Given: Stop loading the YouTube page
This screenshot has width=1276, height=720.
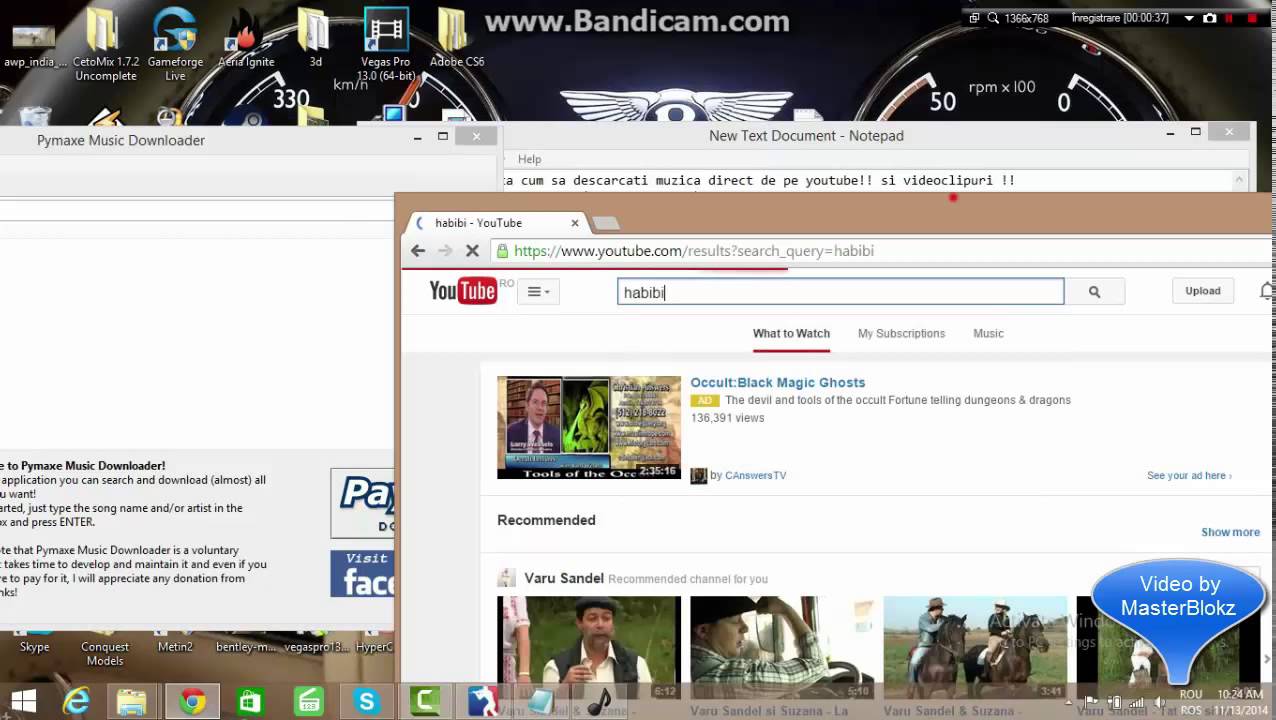Looking at the screenshot, I should click(472, 251).
